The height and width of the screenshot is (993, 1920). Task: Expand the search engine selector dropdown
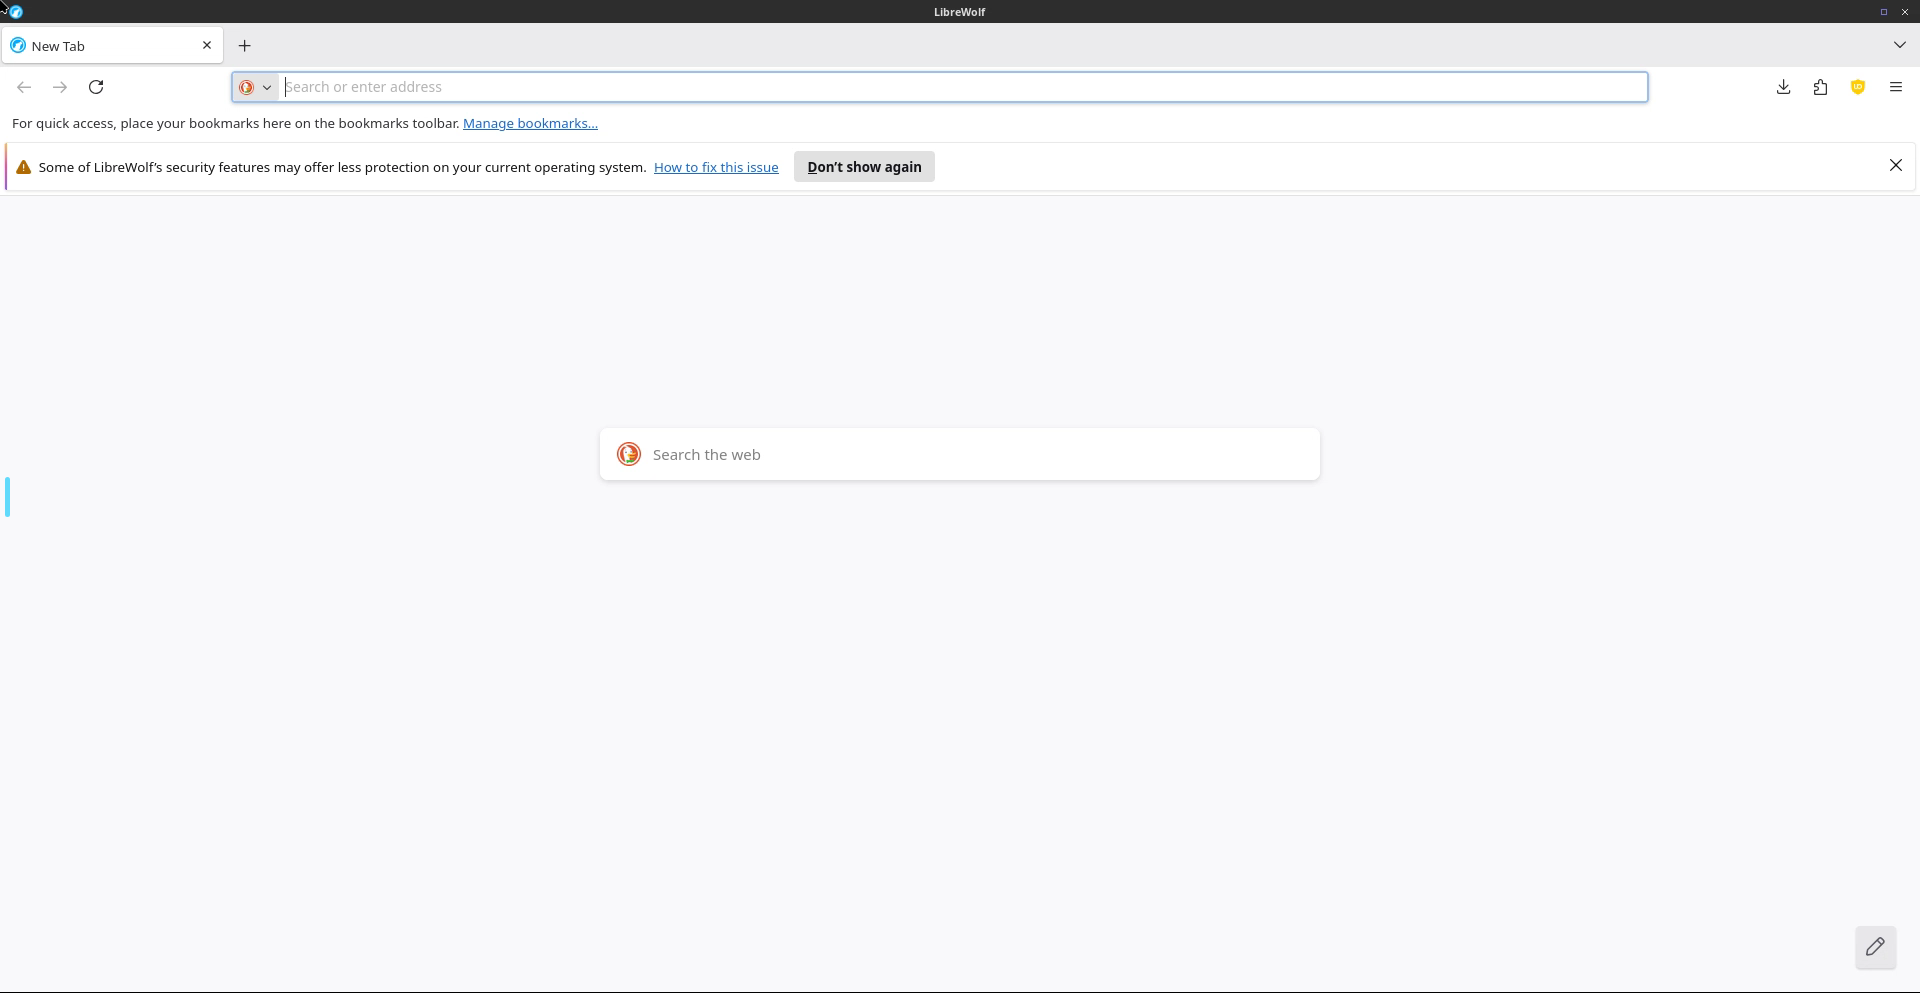(256, 87)
